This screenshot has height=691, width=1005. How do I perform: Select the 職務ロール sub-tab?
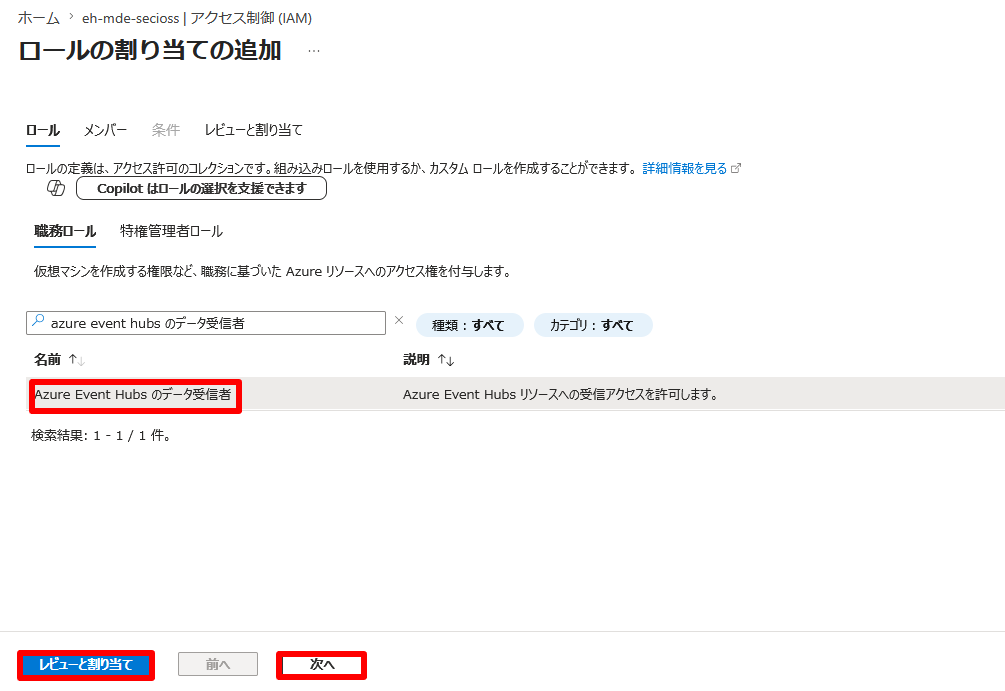[x=65, y=231]
